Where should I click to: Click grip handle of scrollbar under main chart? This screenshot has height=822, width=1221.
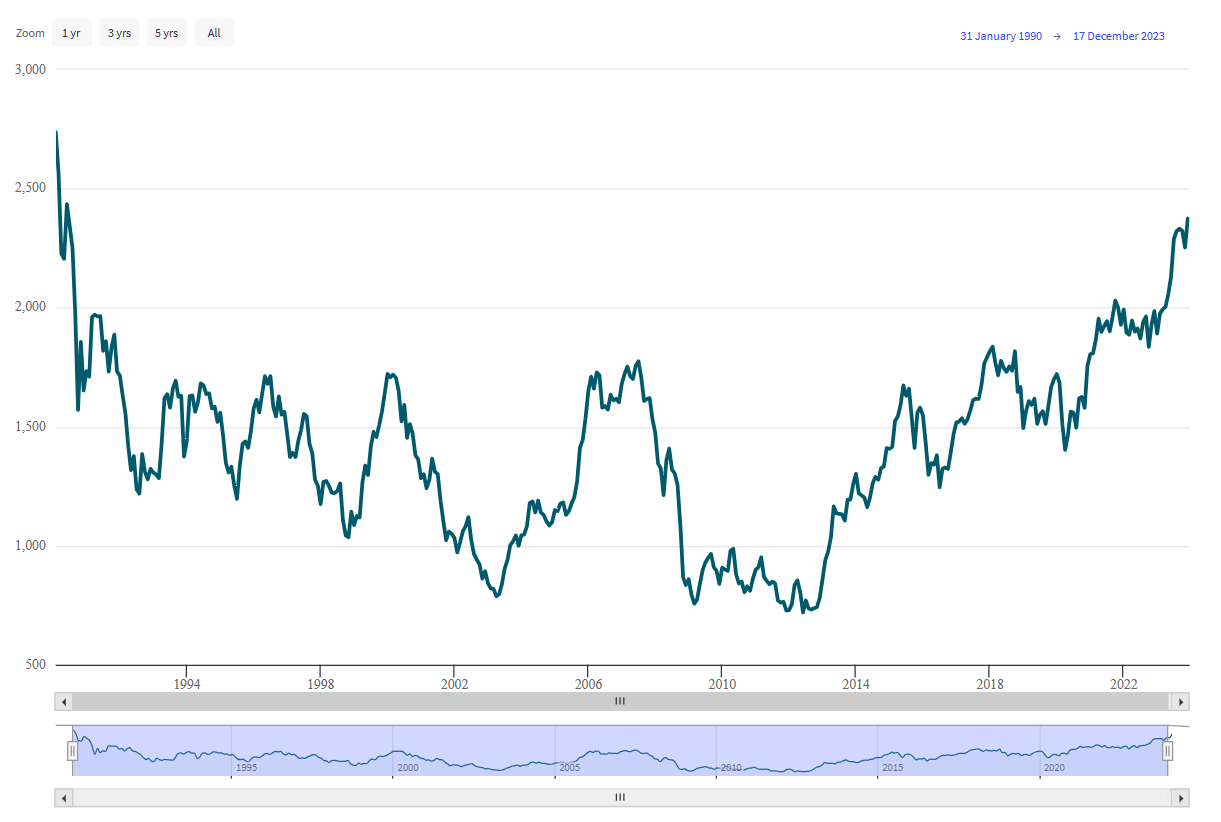[x=620, y=702]
